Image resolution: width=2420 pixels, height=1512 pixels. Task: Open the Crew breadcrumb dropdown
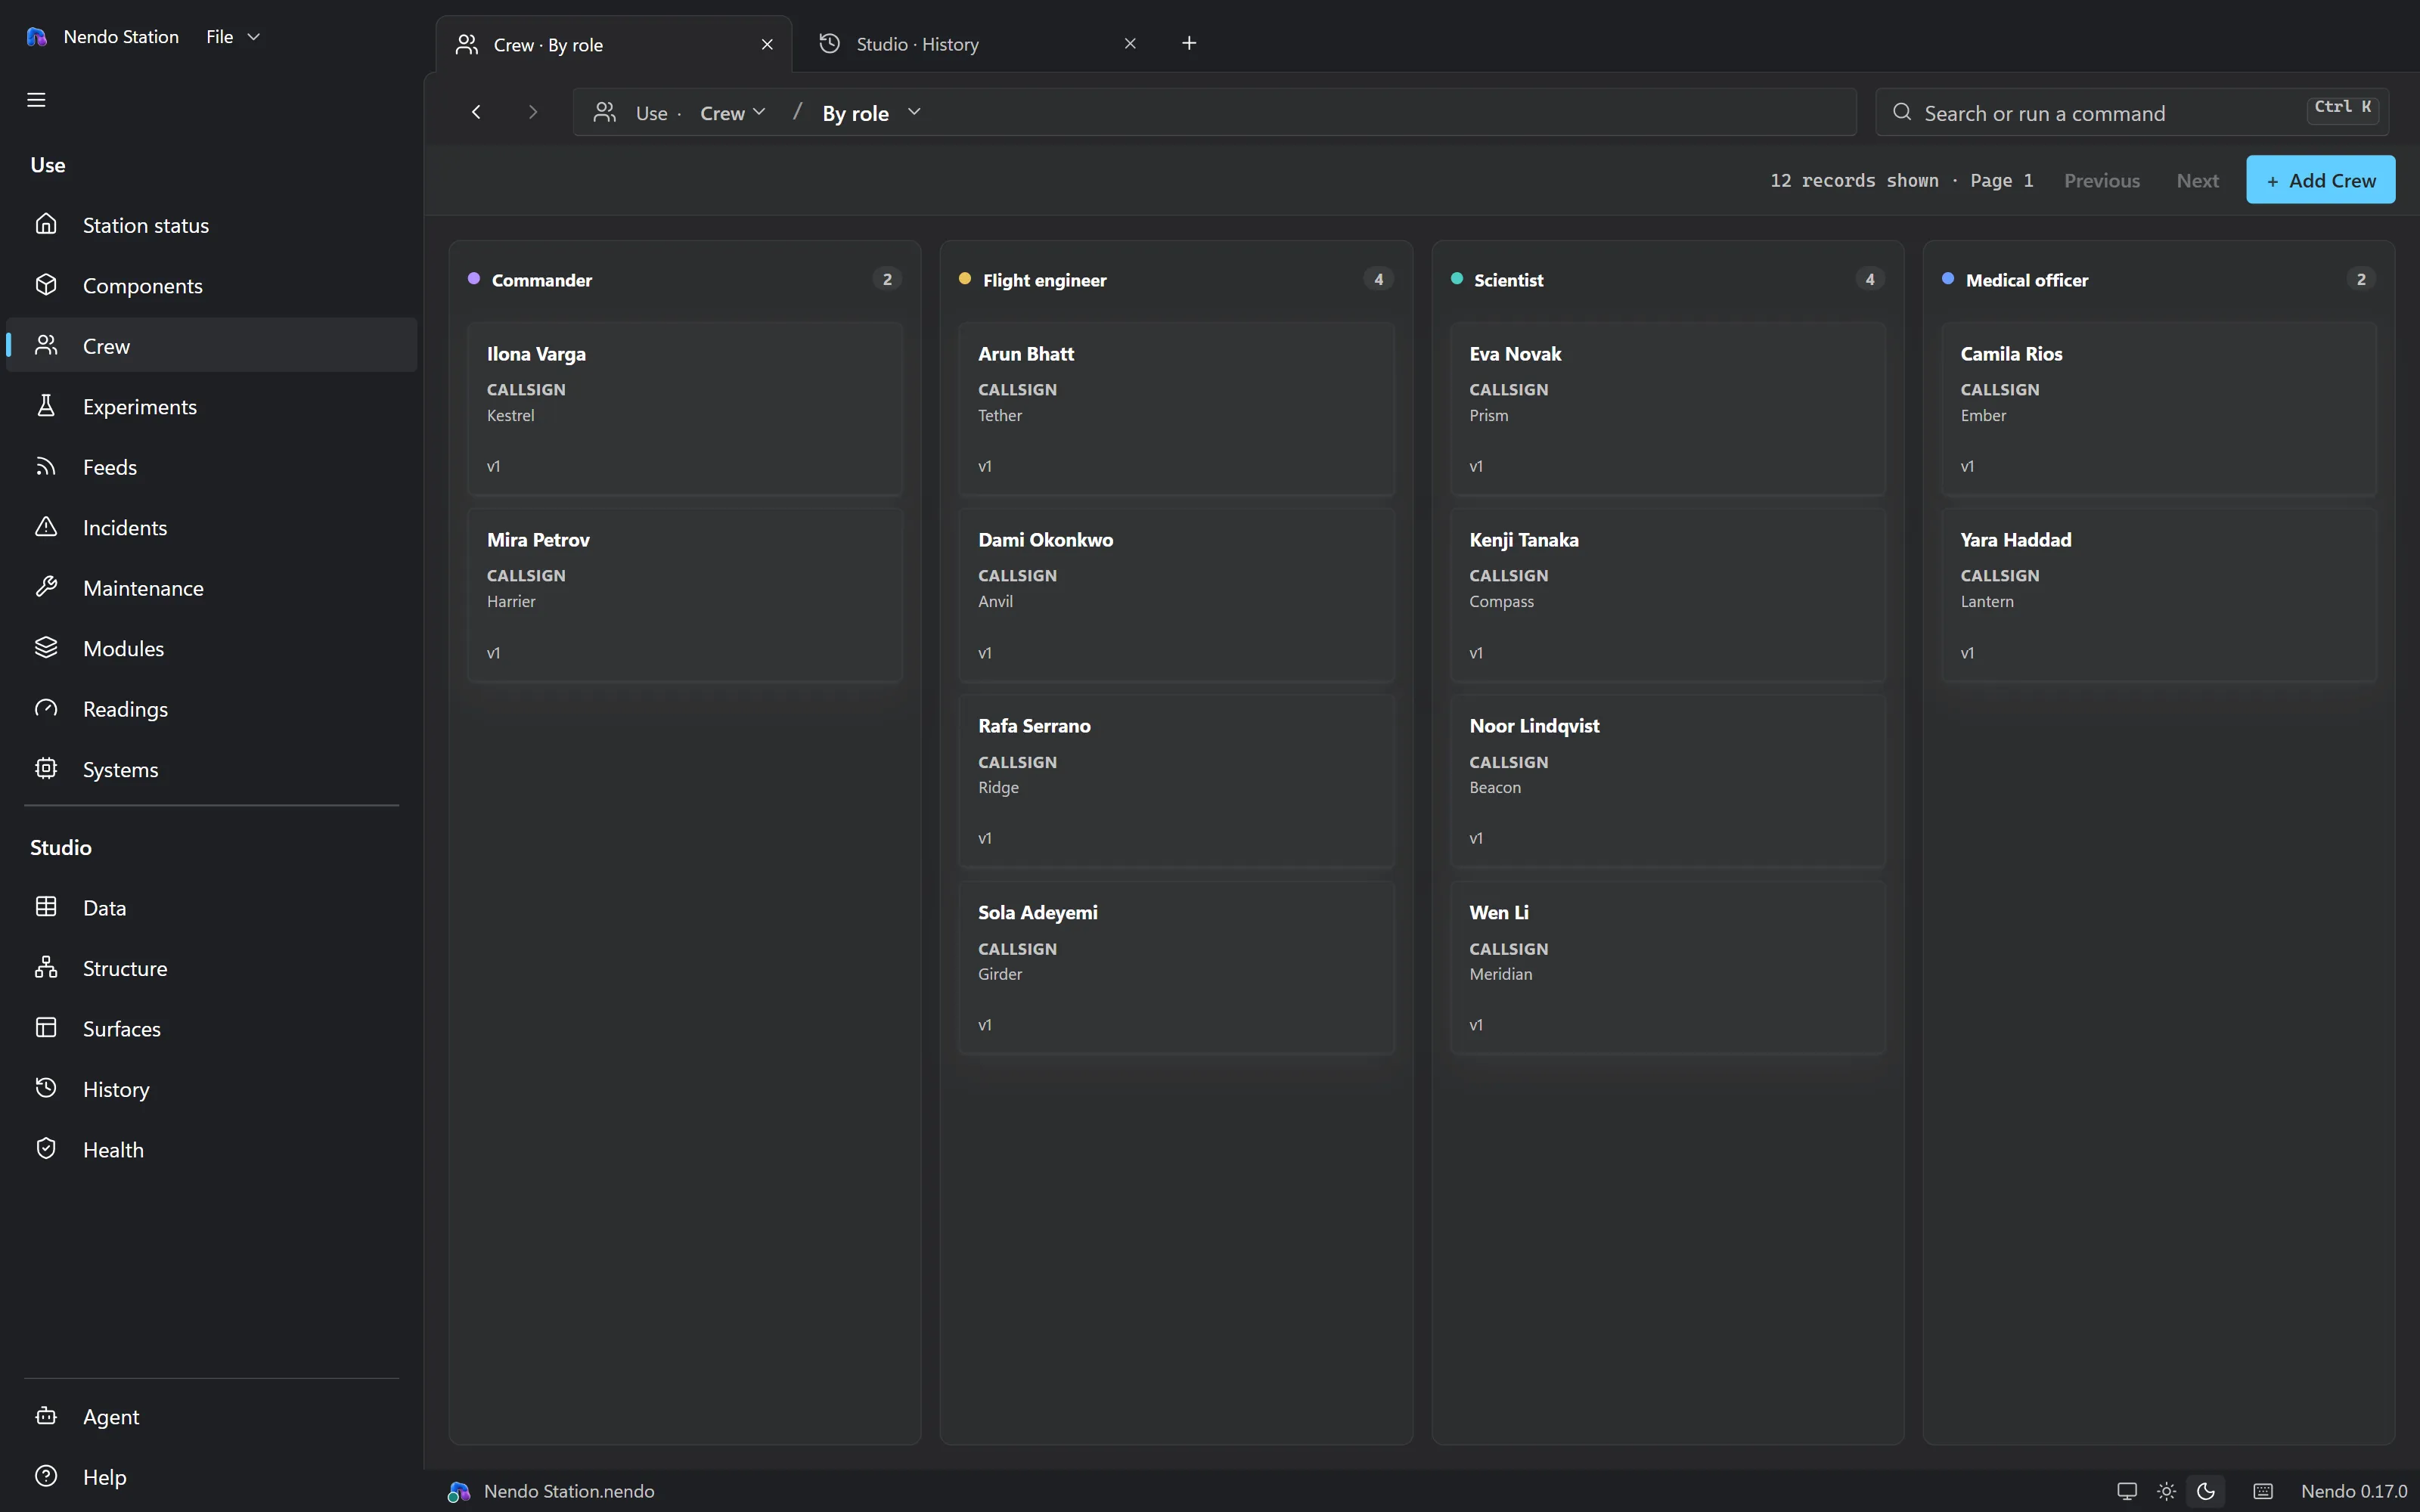point(733,113)
